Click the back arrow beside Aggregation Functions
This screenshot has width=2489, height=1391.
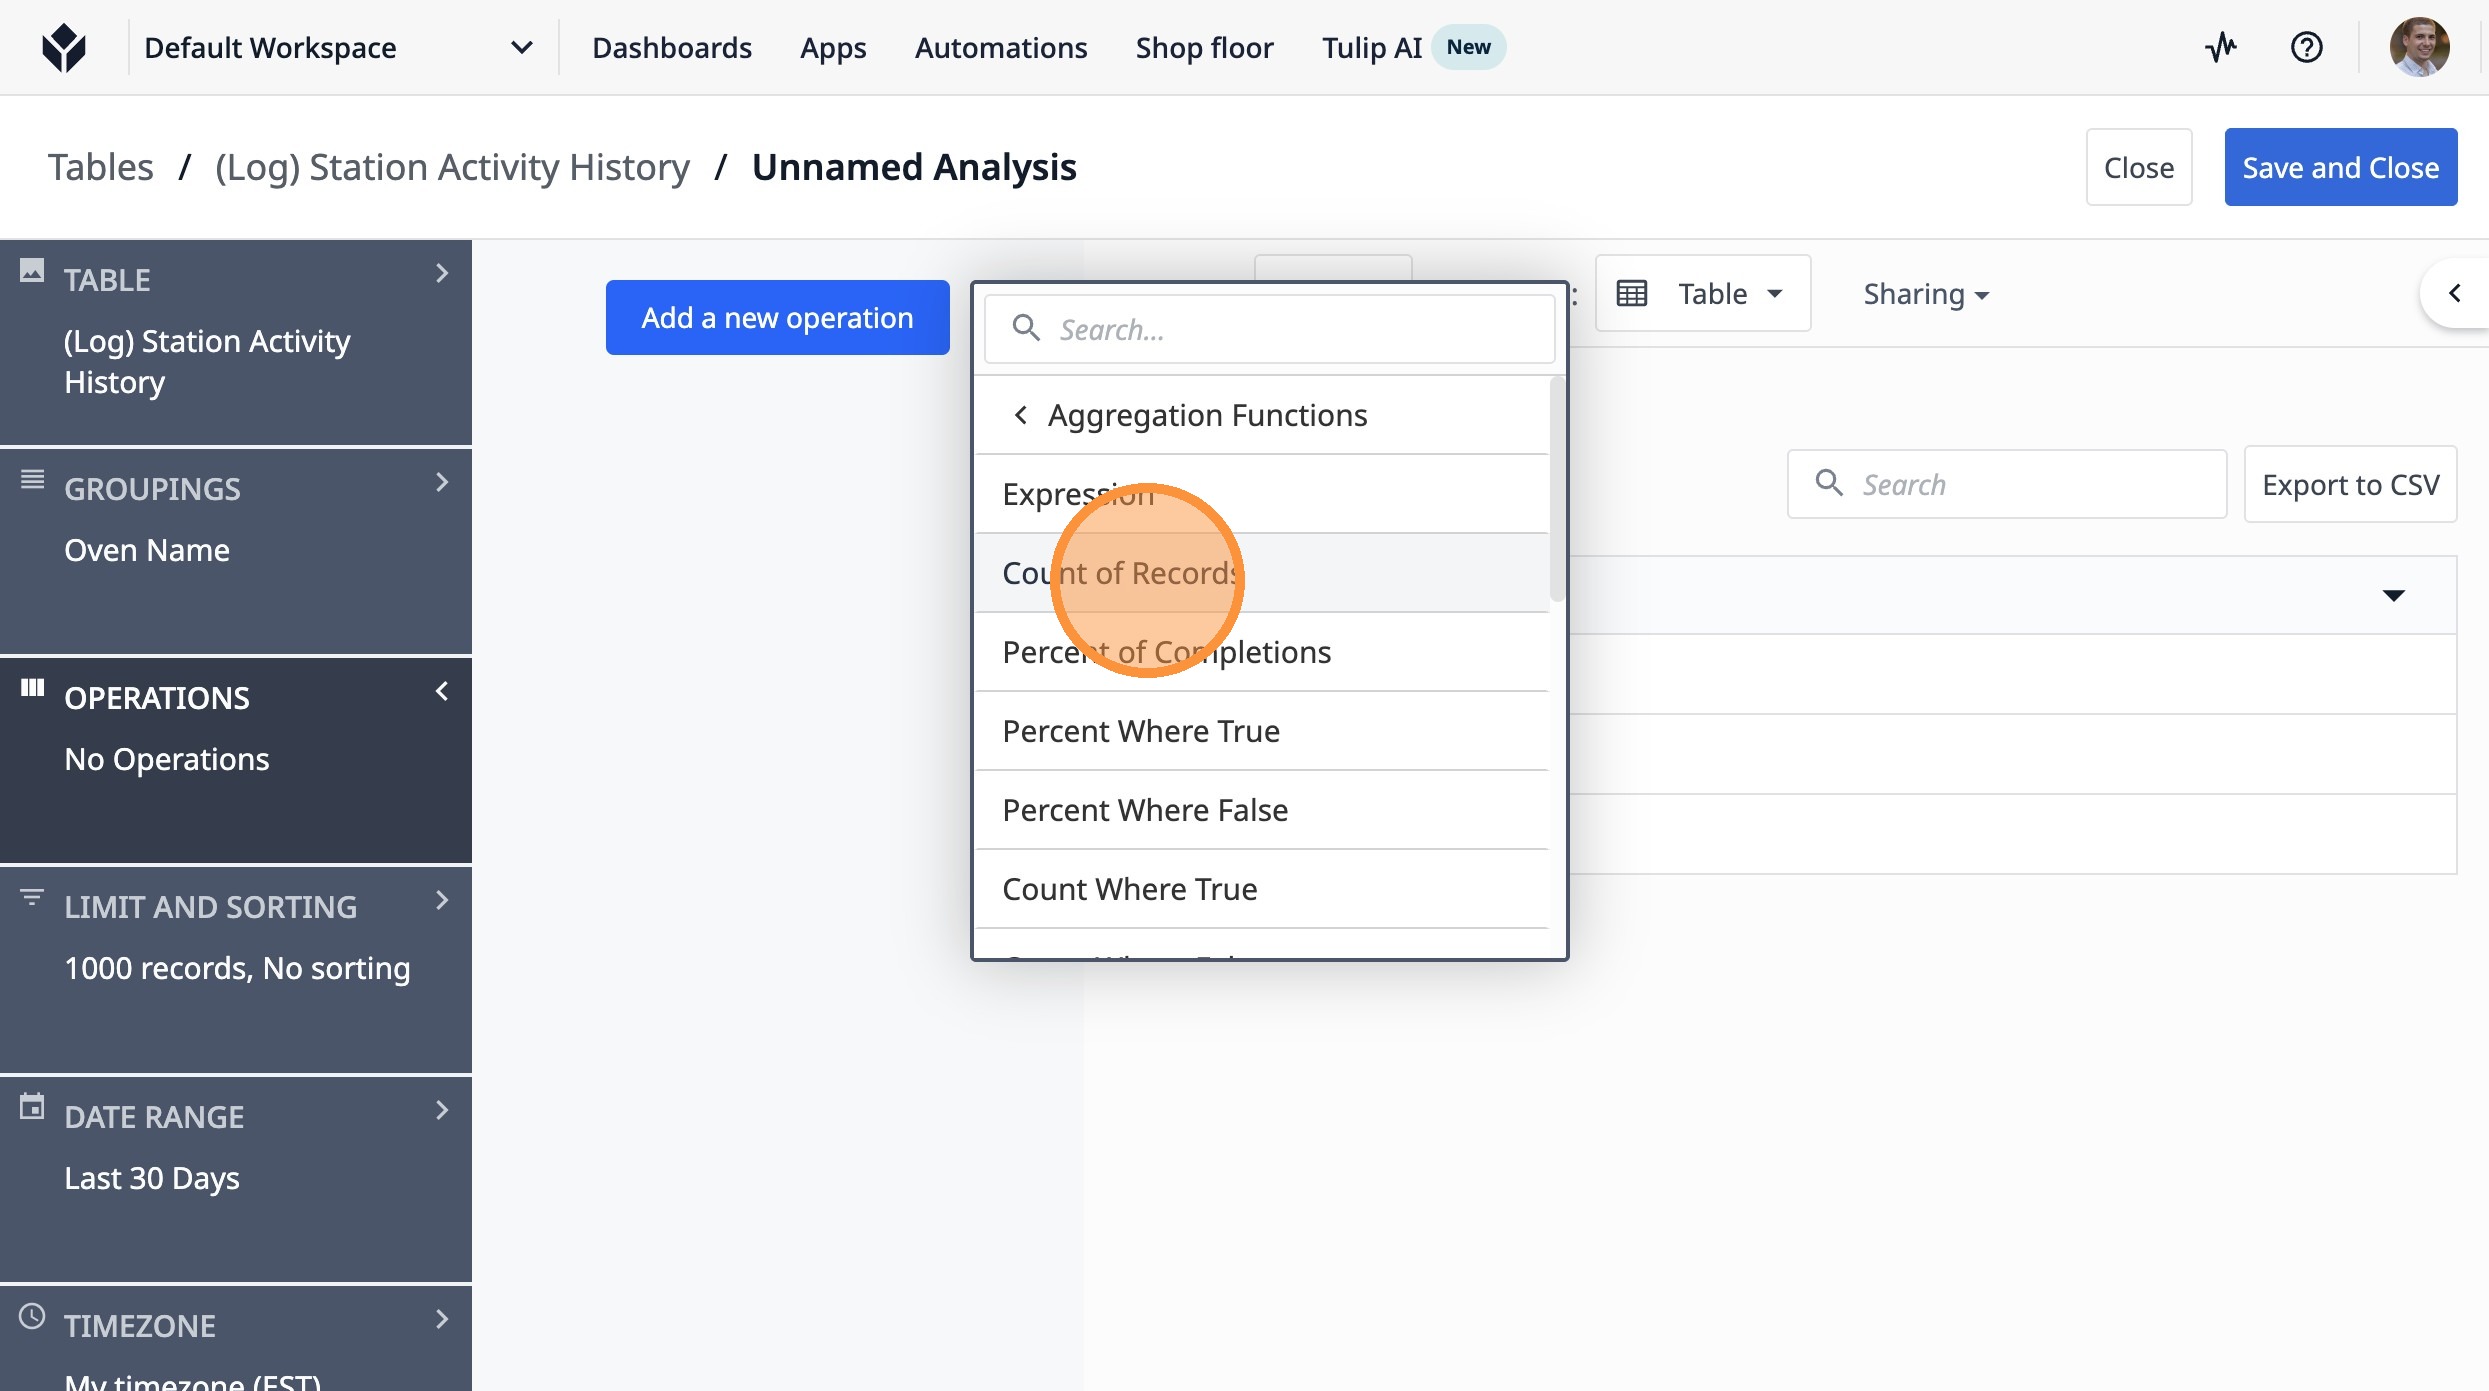point(1020,415)
